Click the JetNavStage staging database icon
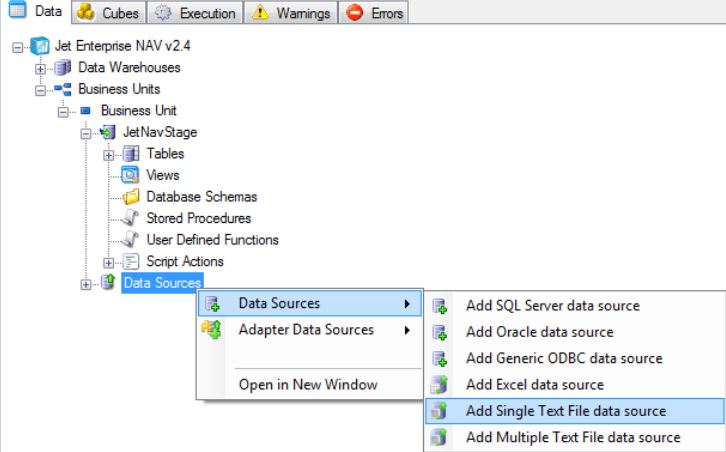 (x=107, y=132)
